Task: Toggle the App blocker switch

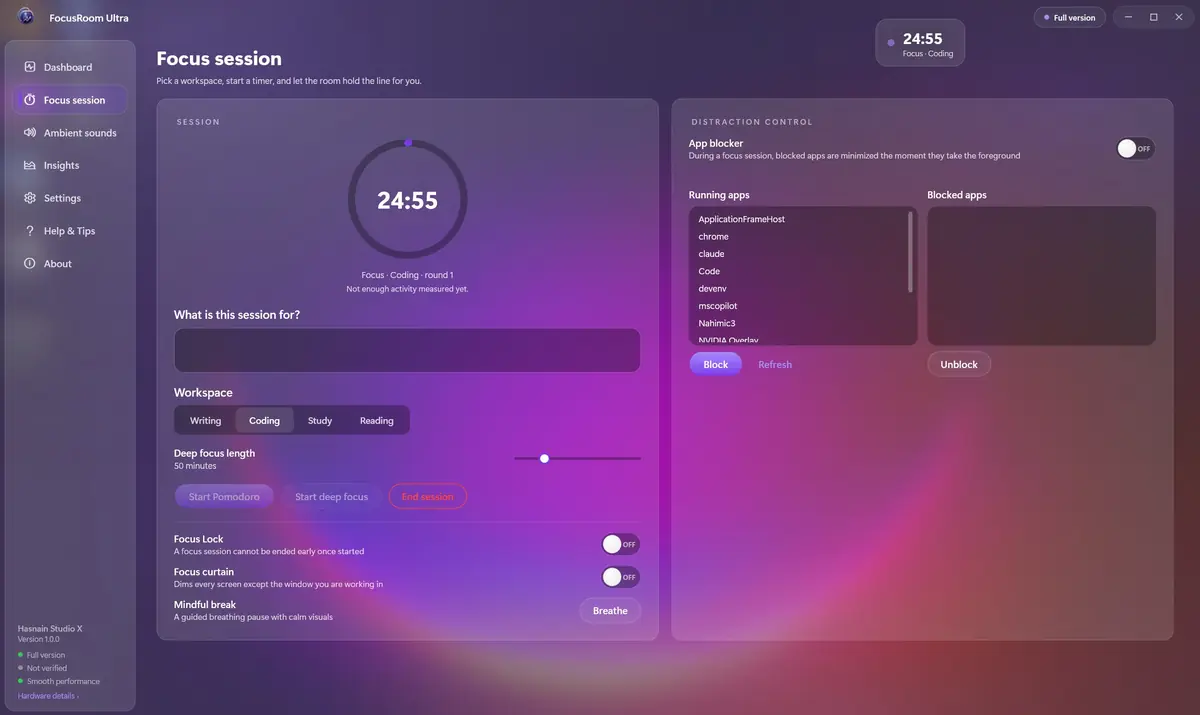Action: pos(1135,148)
